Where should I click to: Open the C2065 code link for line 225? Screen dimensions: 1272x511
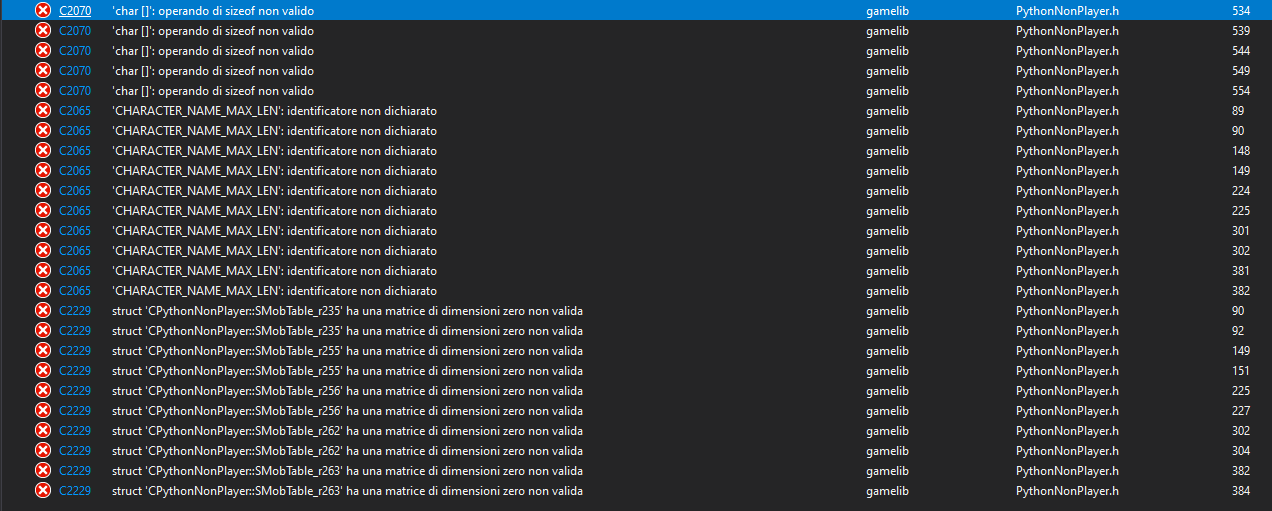[75, 210]
